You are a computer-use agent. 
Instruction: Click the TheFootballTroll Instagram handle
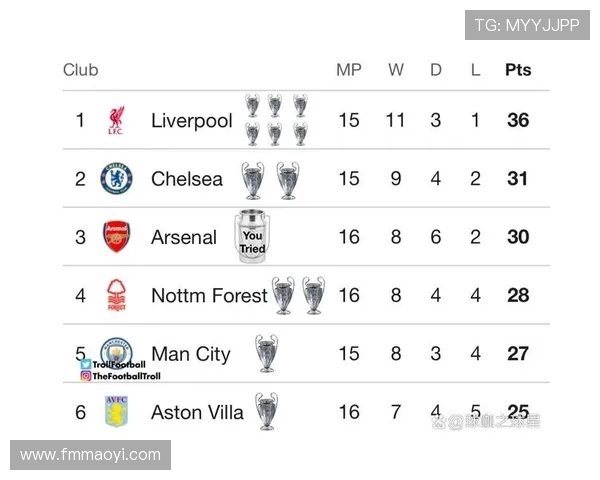point(126,376)
